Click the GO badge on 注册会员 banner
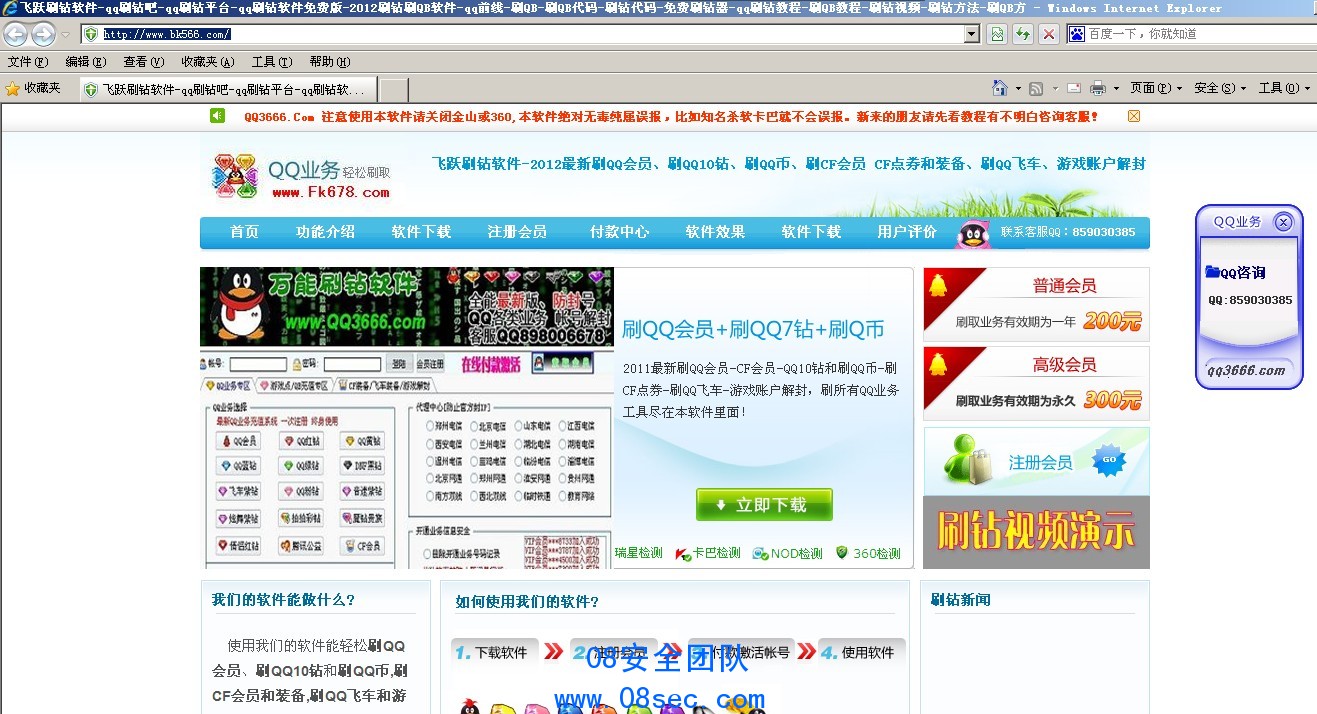Viewport: 1317px width, 714px height. (x=1108, y=461)
